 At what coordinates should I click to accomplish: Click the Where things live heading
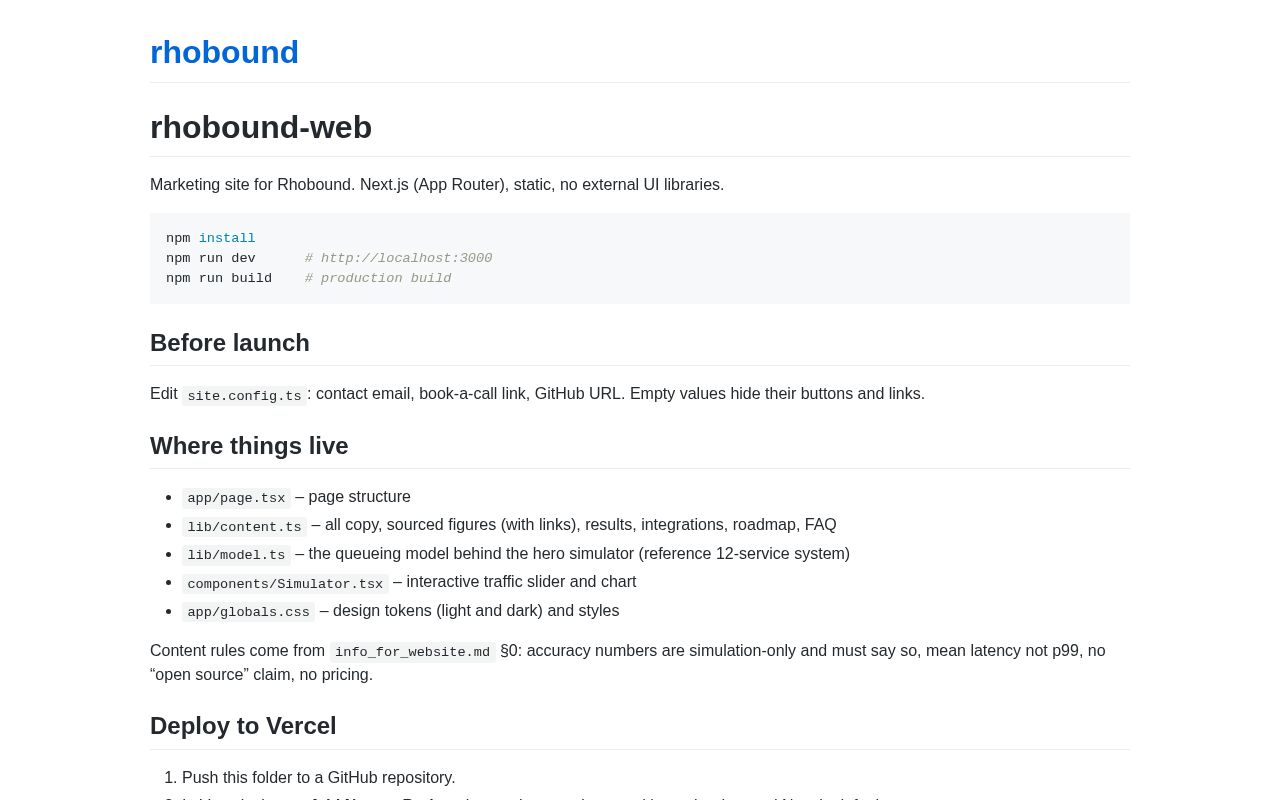pos(249,446)
